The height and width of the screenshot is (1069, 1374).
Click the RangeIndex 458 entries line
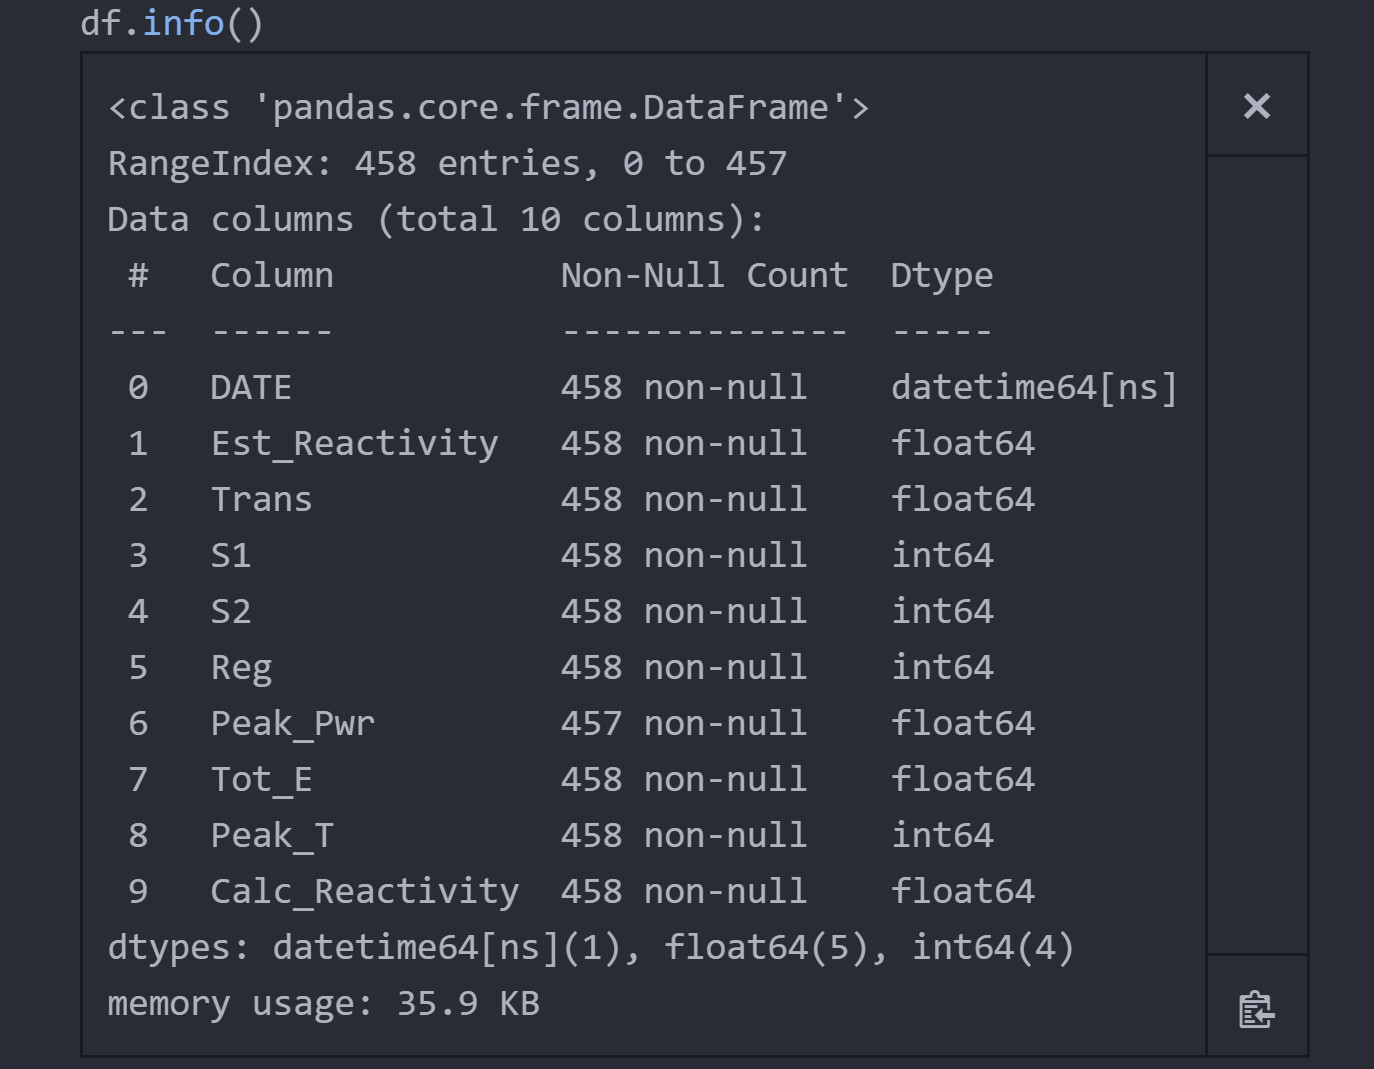(447, 164)
